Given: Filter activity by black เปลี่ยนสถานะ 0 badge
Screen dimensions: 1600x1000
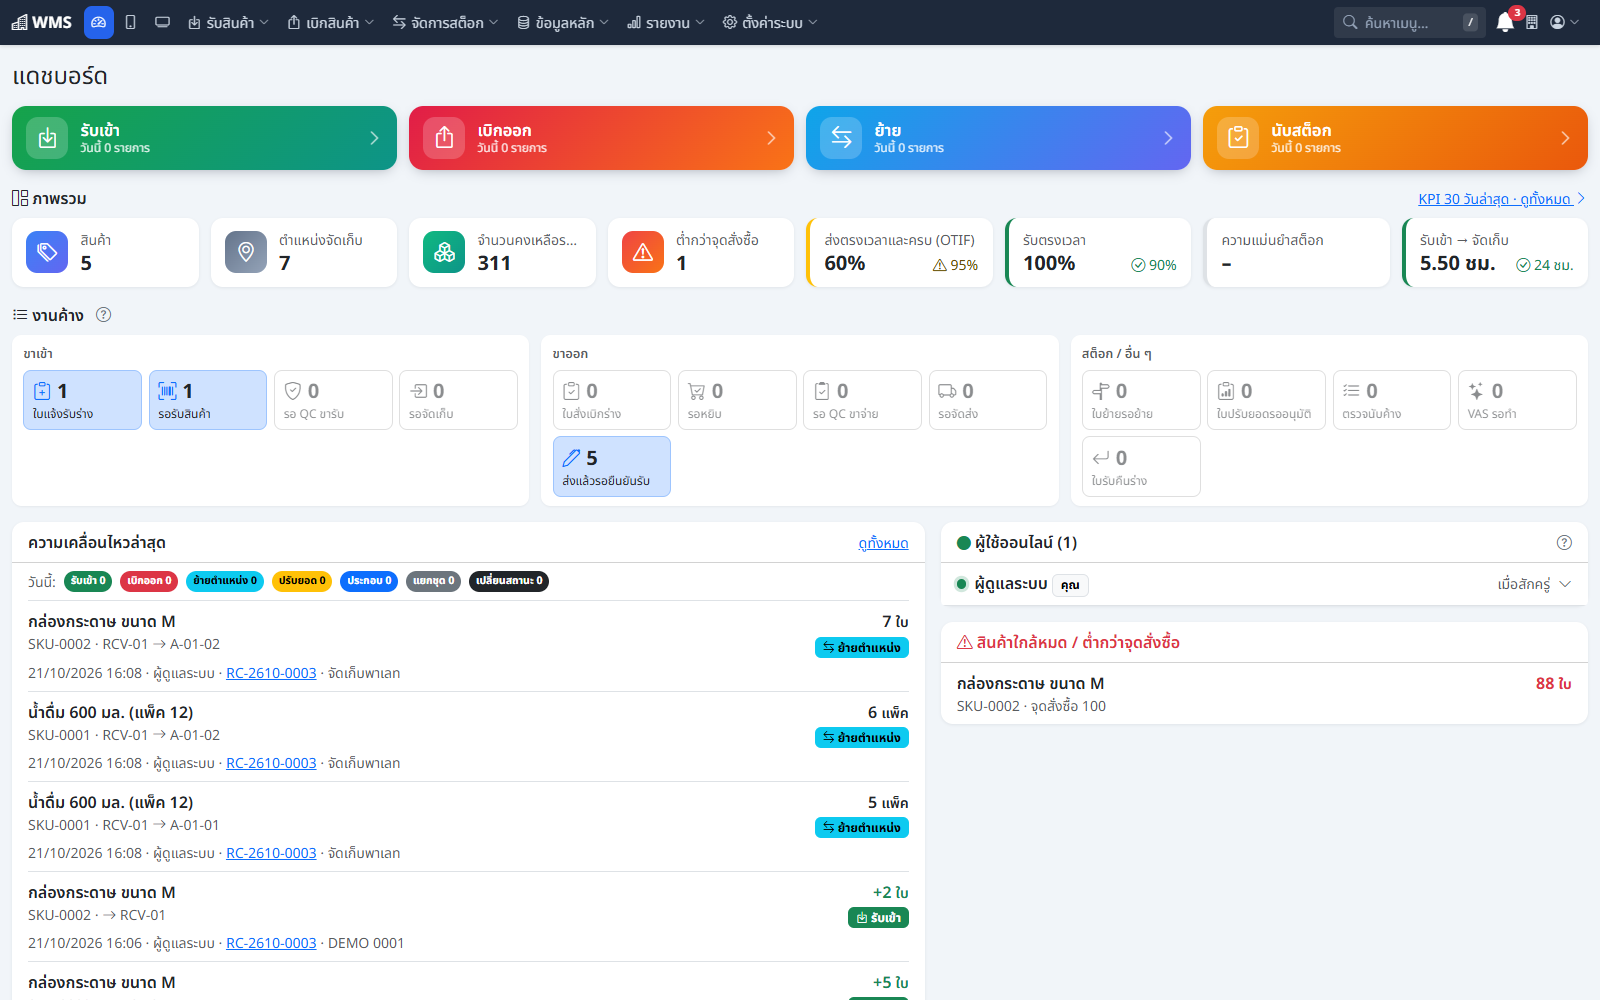Looking at the screenshot, I should [509, 581].
